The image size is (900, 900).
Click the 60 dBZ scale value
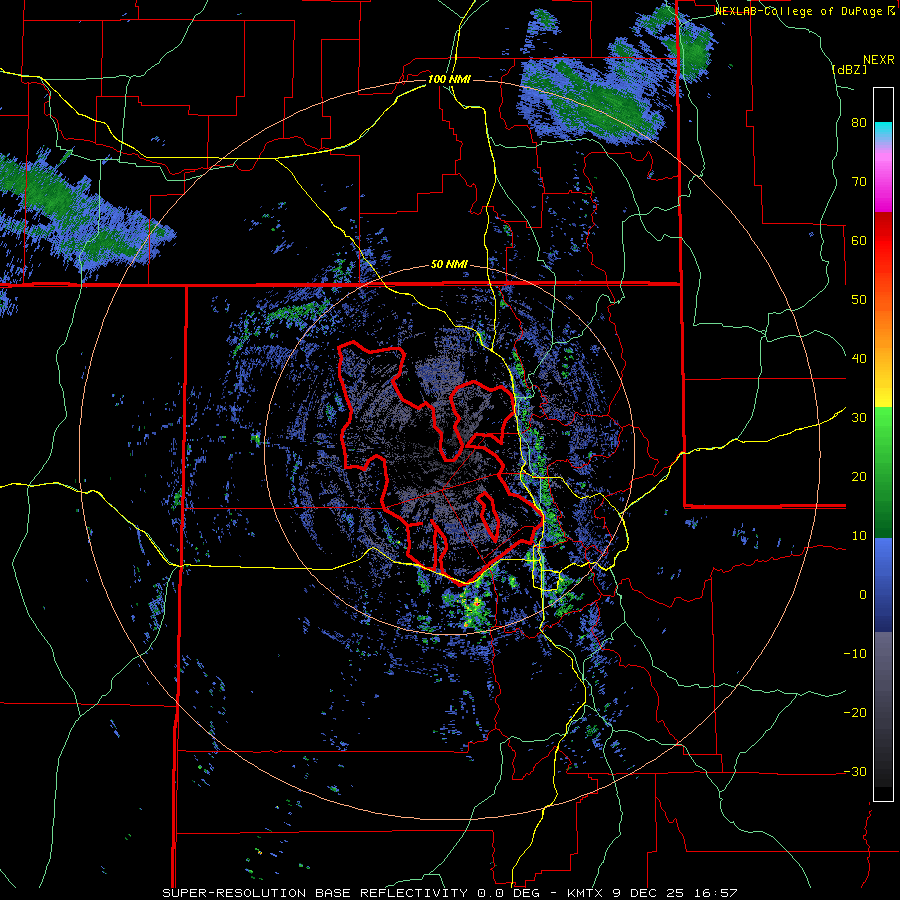(x=859, y=240)
